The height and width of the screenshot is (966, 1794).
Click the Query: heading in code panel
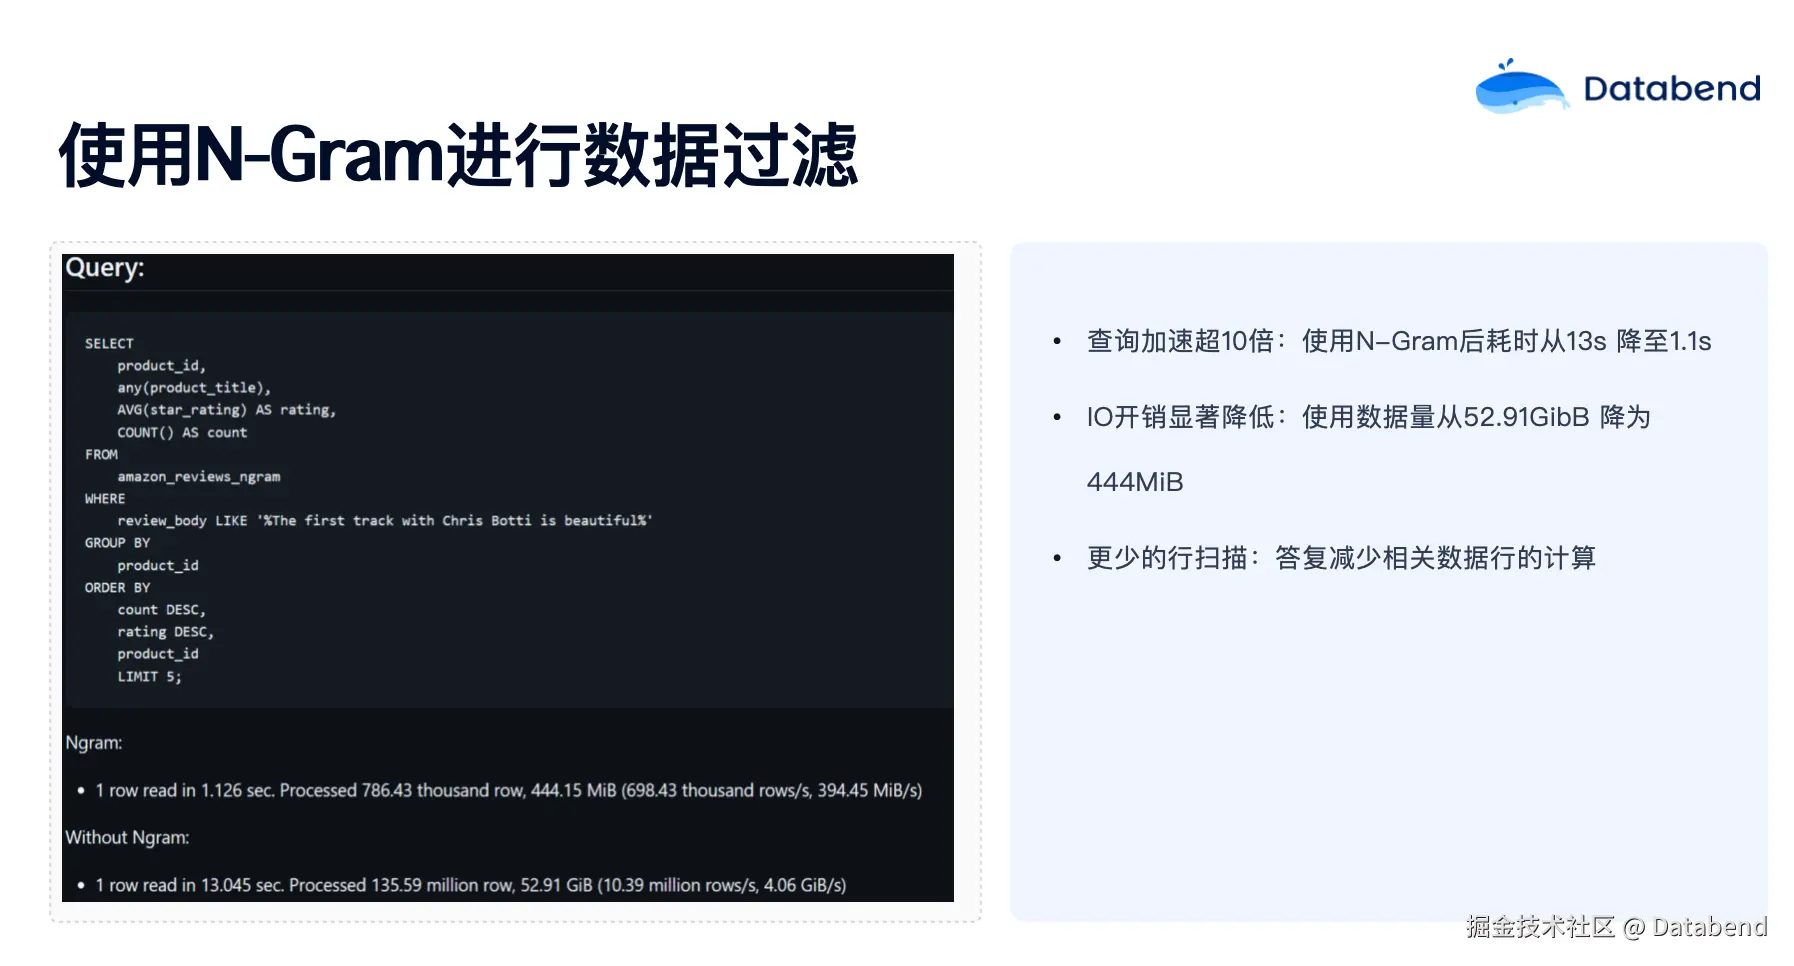click(x=105, y=268)
